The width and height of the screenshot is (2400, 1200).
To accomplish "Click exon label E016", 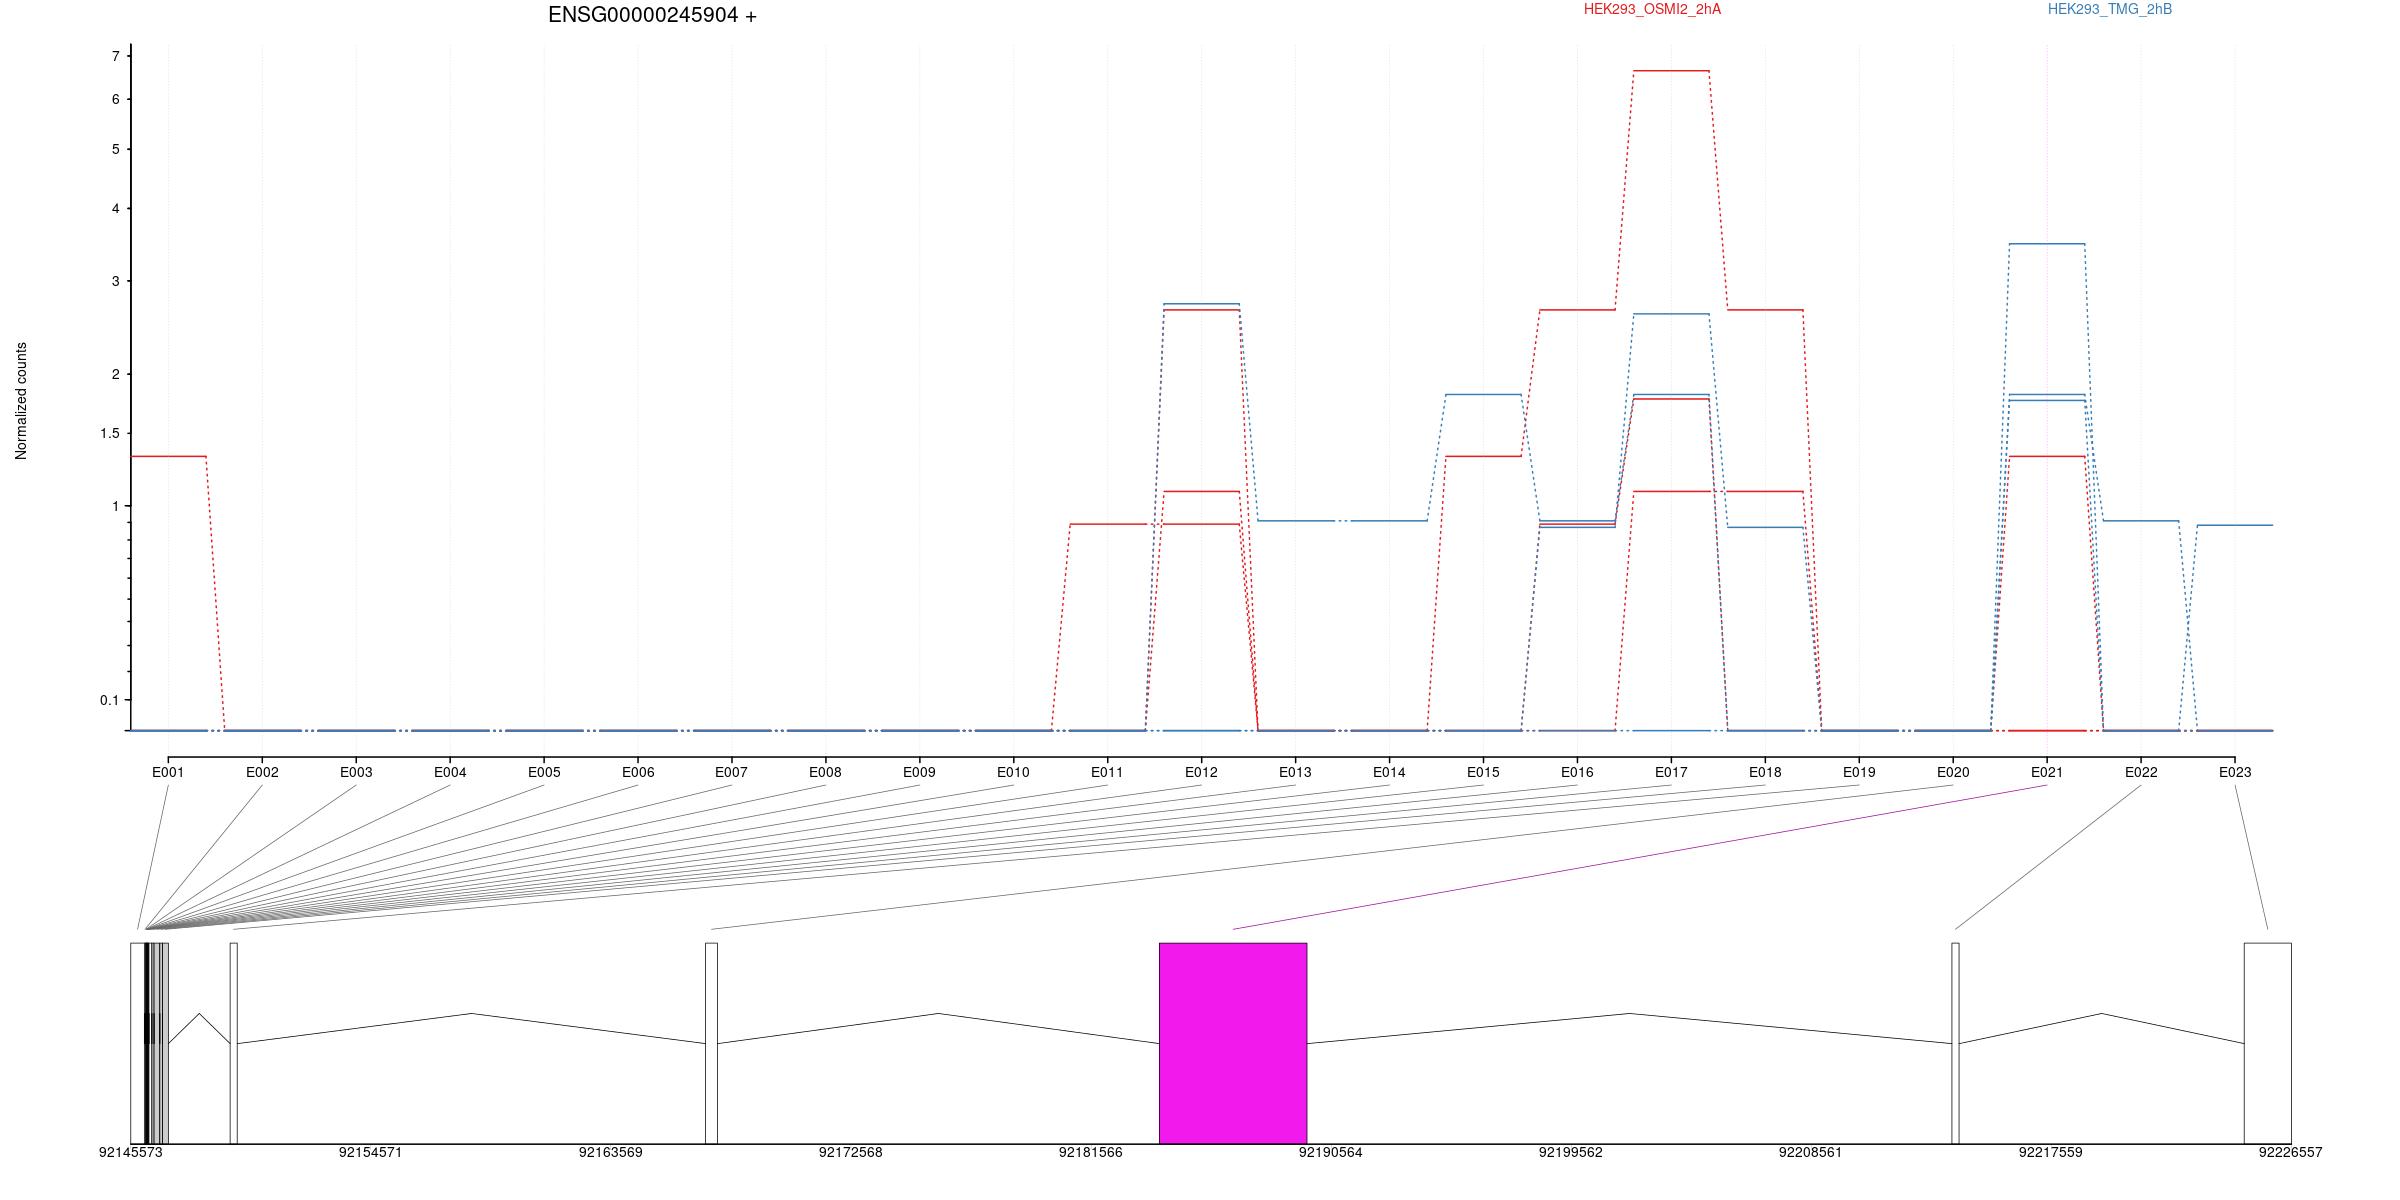I will tap(1577, 772).
